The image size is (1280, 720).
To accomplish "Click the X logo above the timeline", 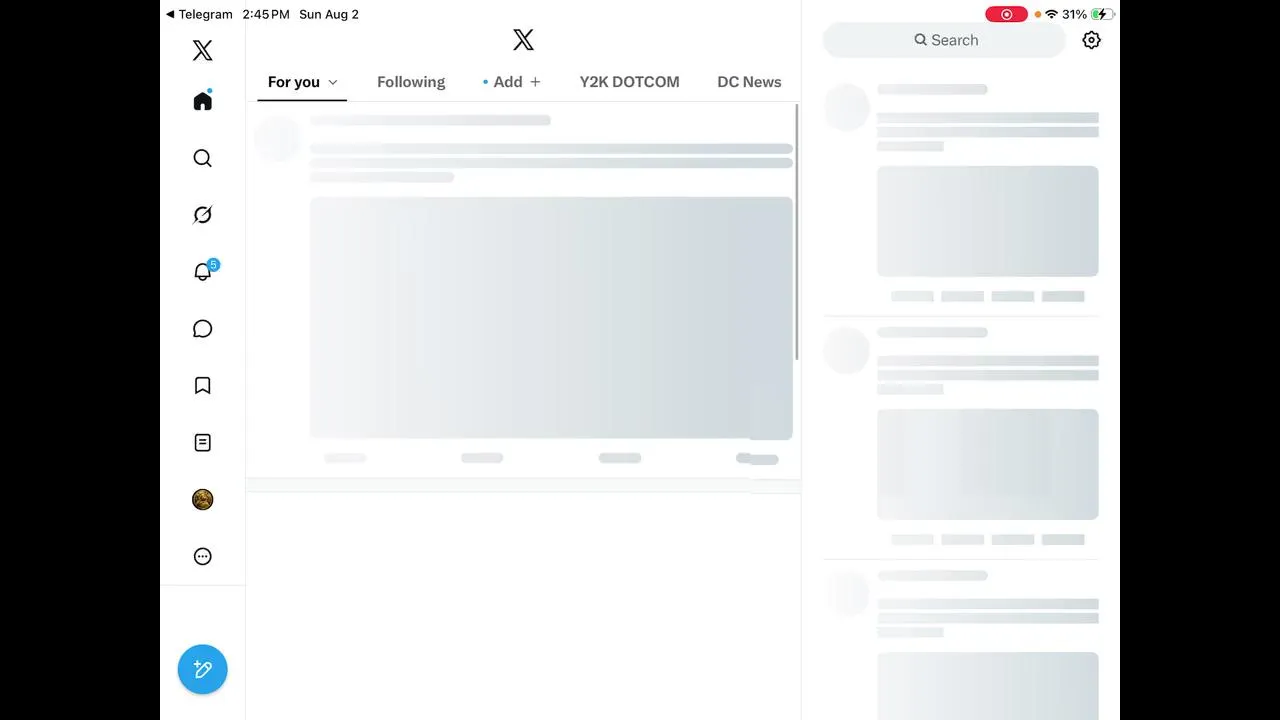I will click(x=523, y=40).
